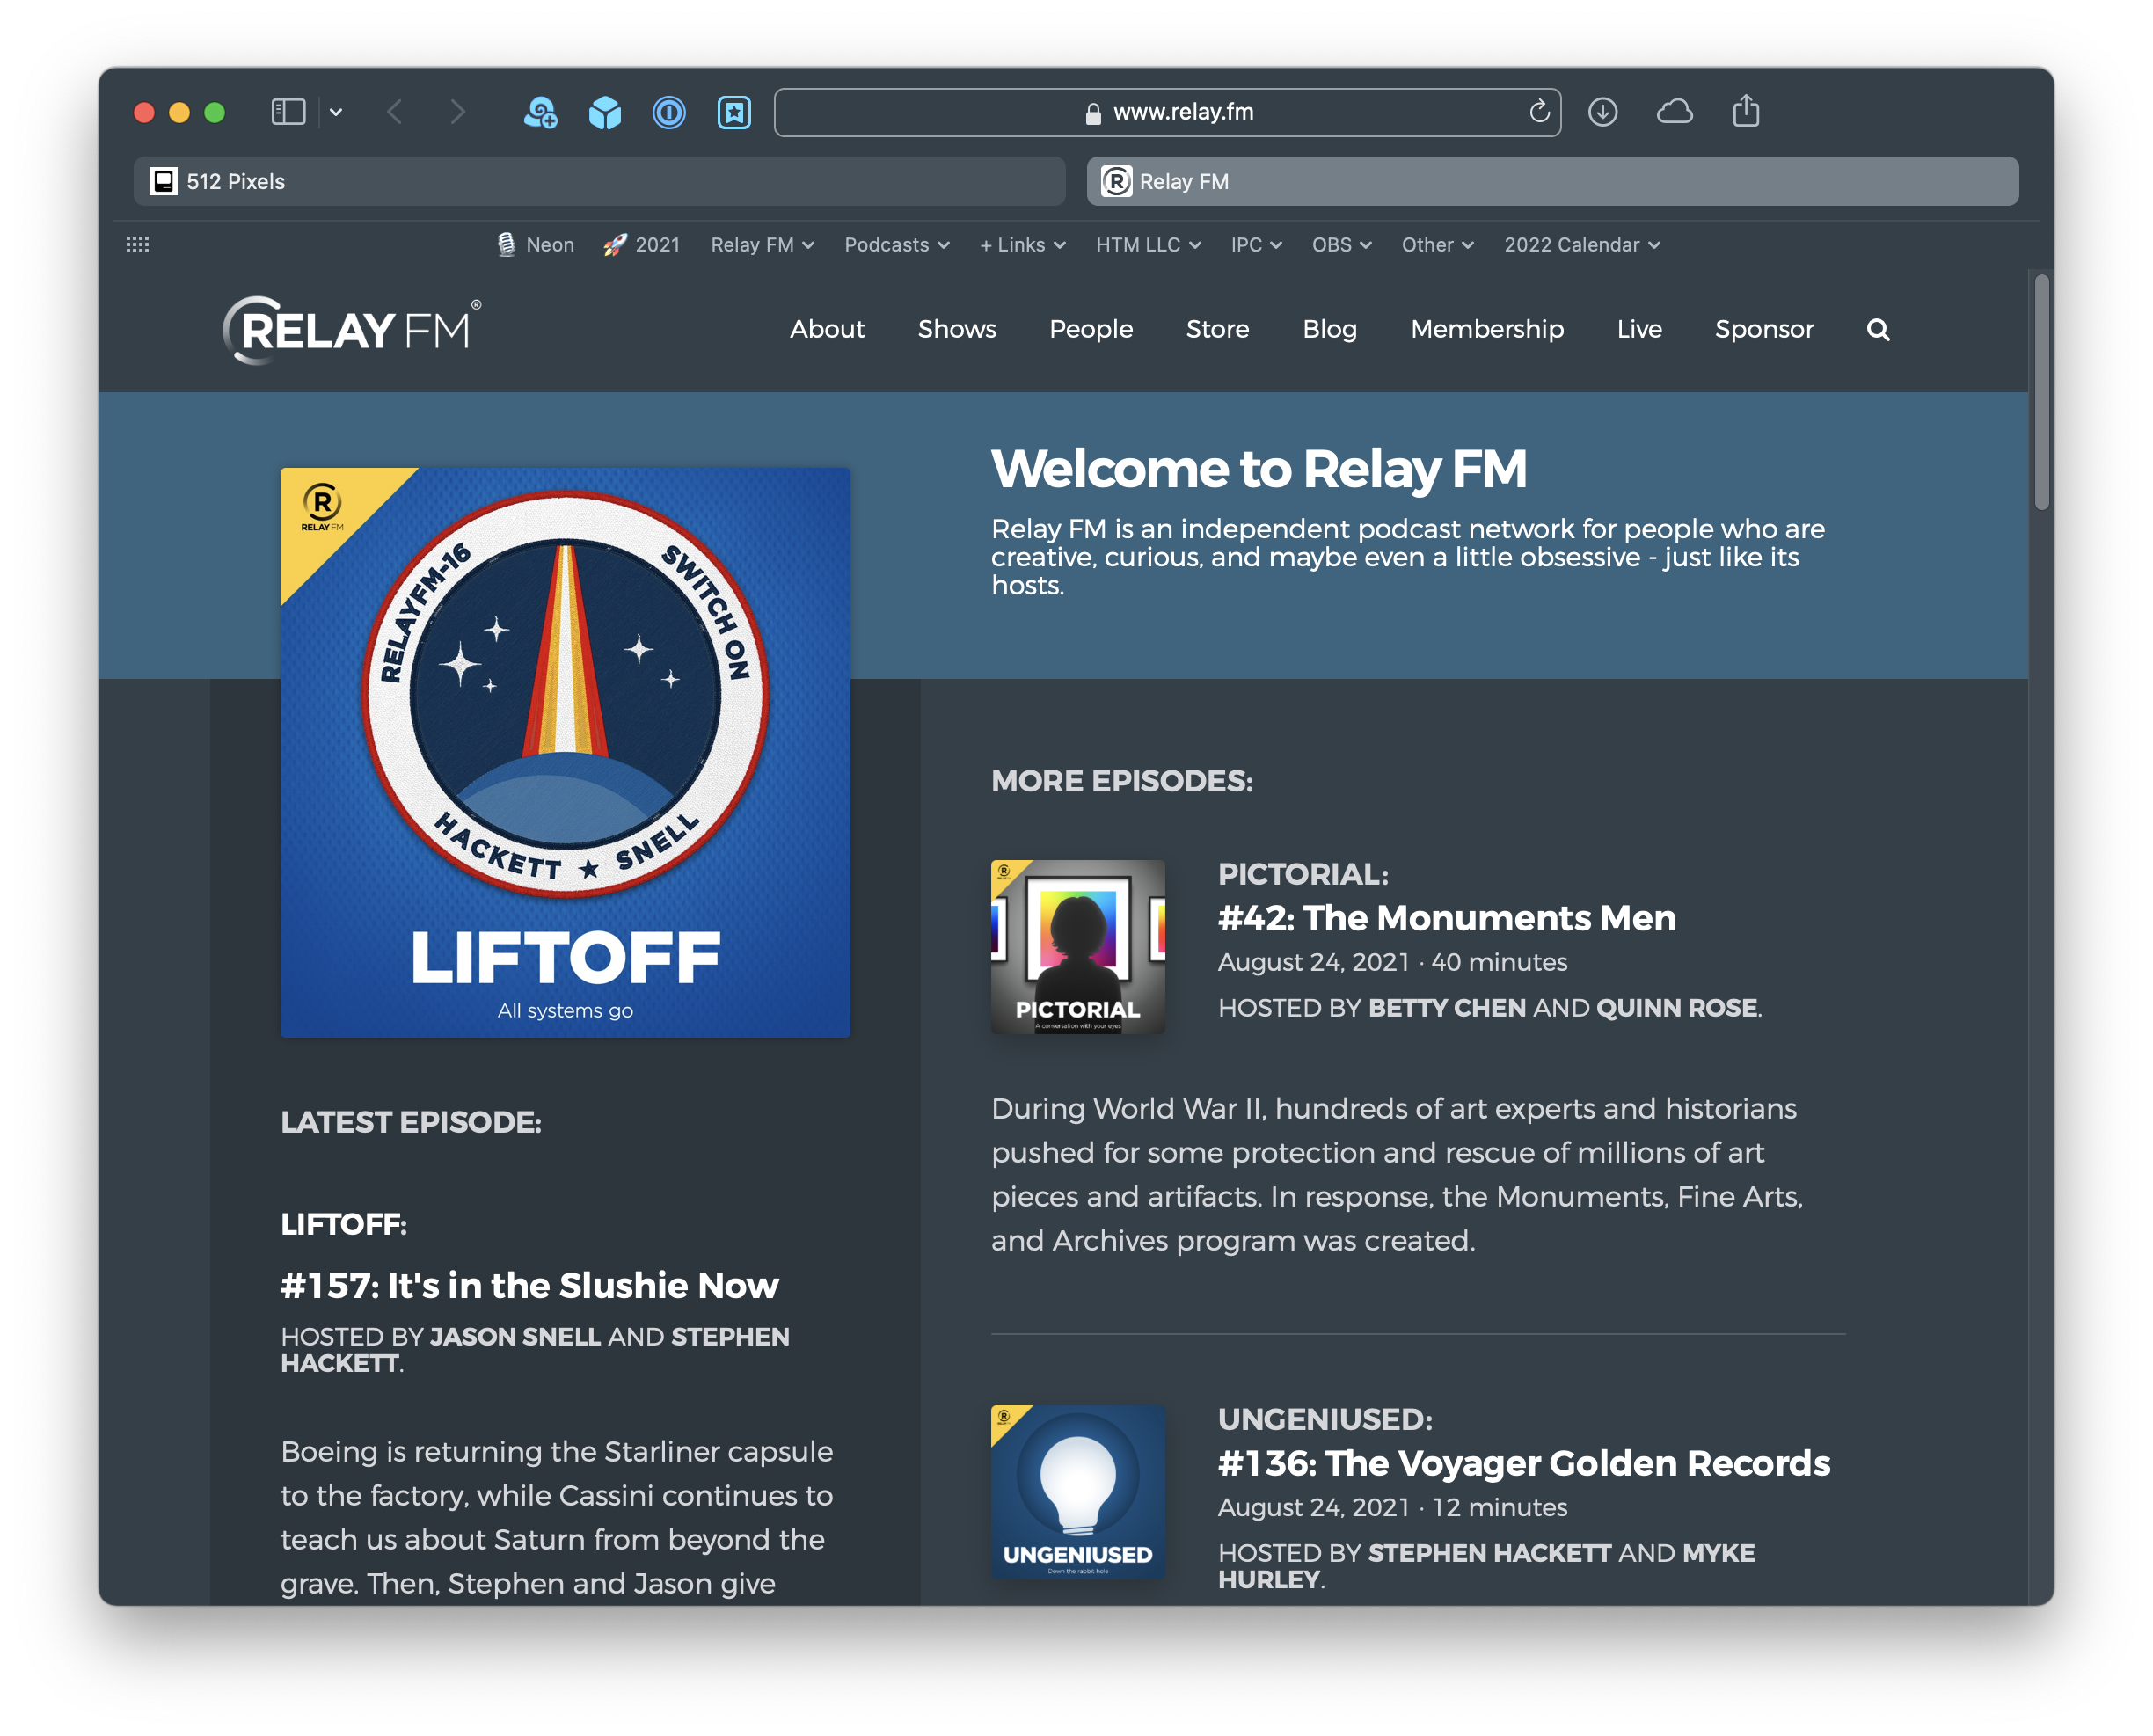Go to the Membership page
The image size is (2153, 1736).
1487,329
